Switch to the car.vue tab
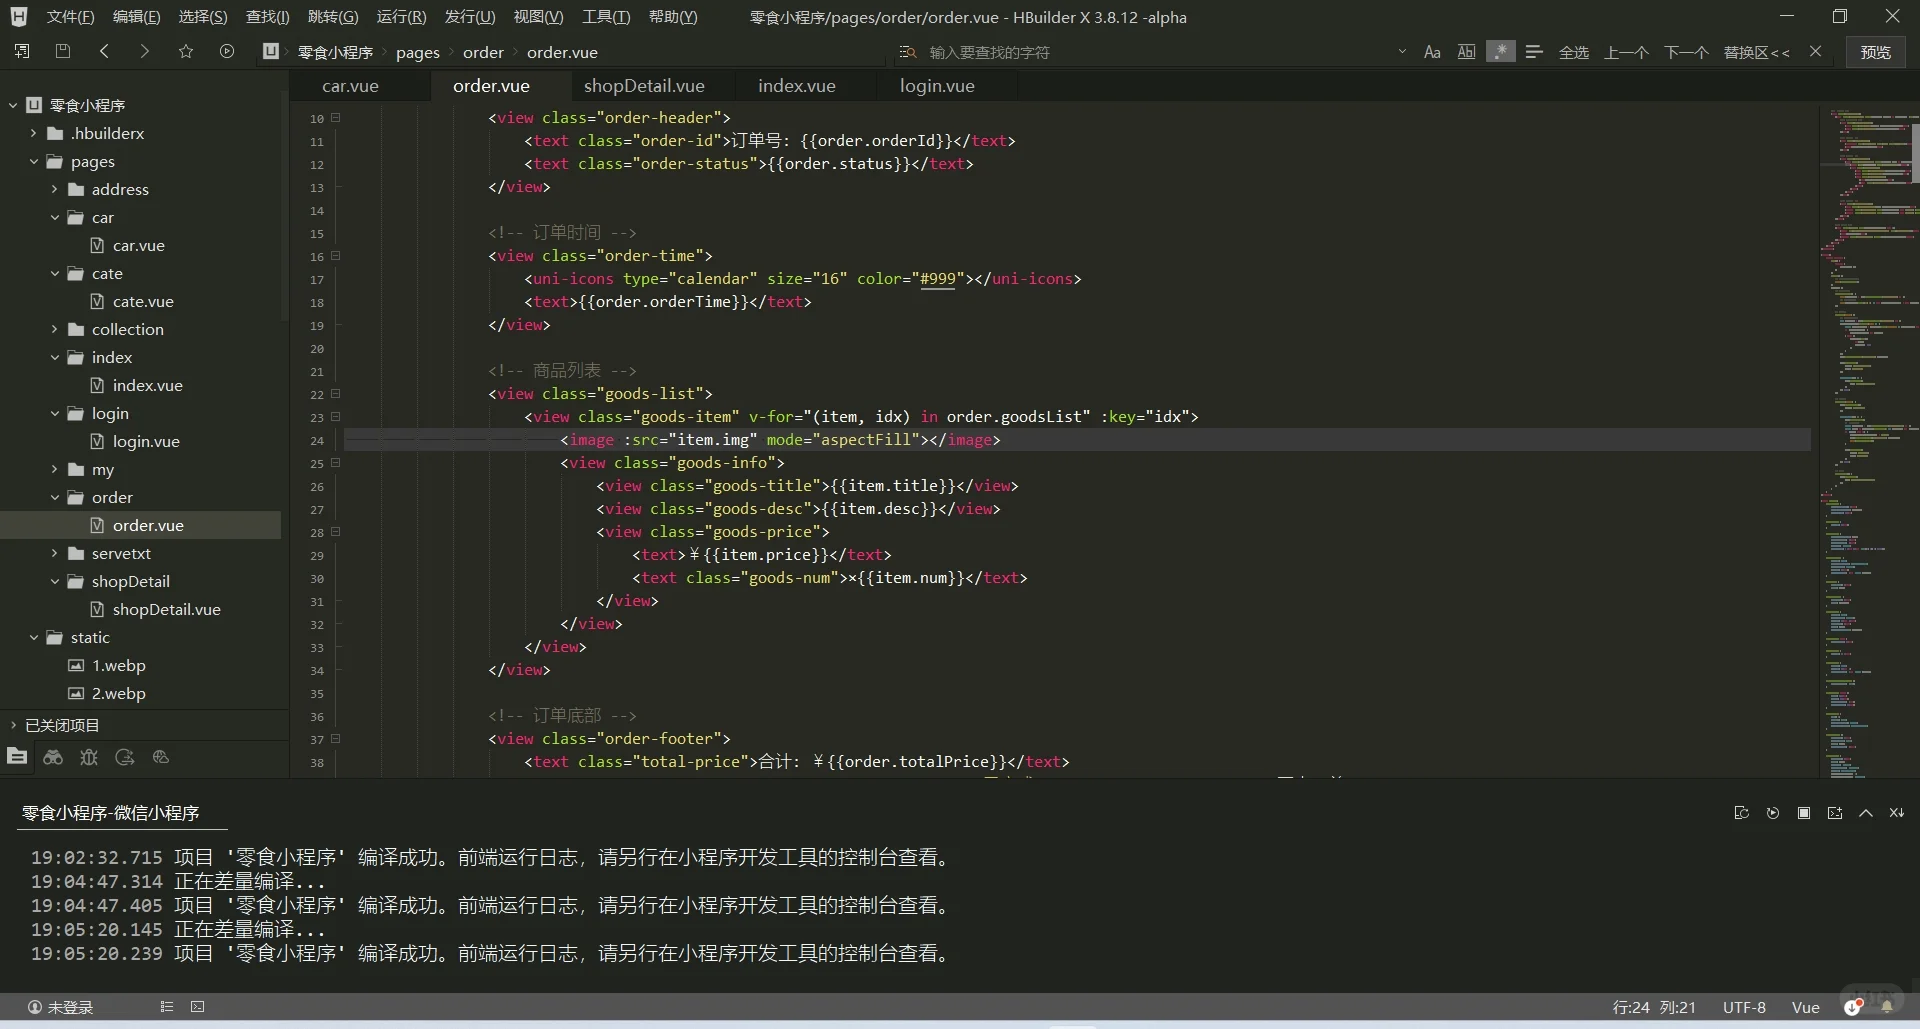The height and width of the screenshot is (1029, 1920). point(350,86)
